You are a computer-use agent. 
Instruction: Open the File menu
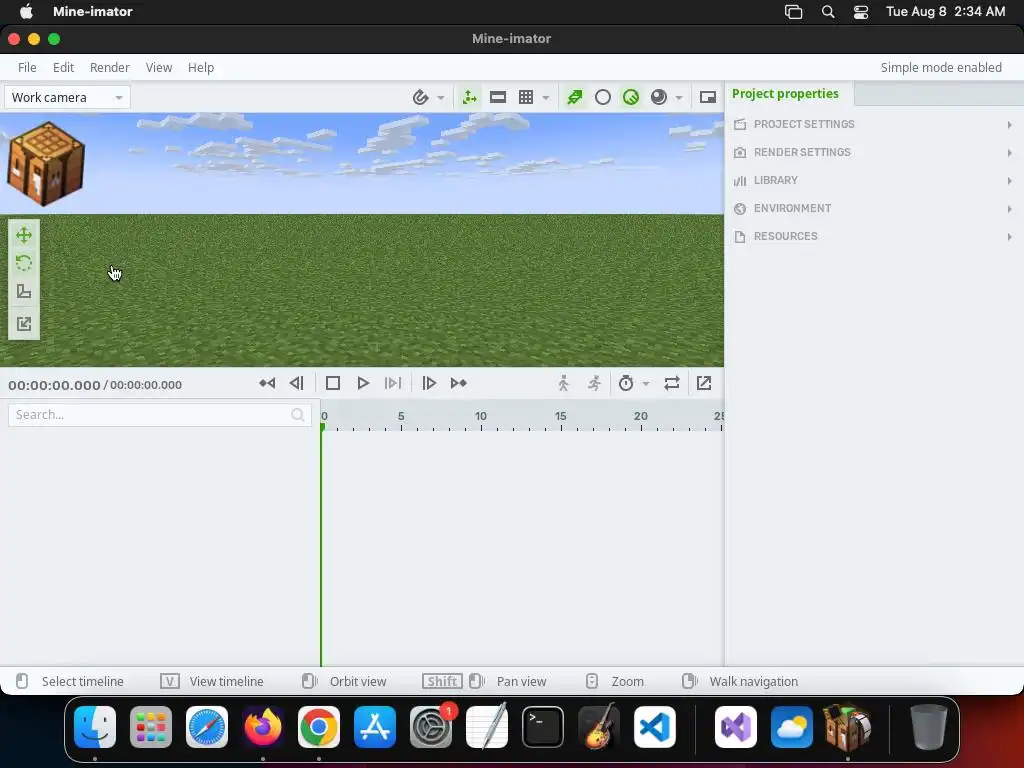(x=27, y=67)
